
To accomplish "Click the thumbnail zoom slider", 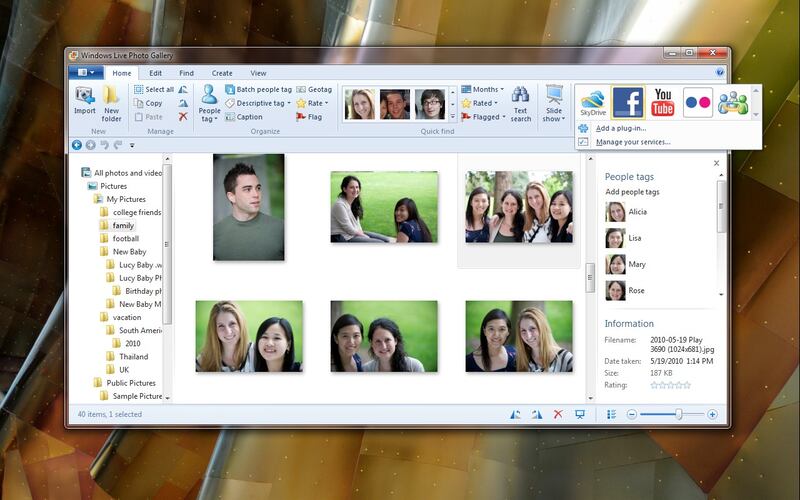I will point(679,414).
